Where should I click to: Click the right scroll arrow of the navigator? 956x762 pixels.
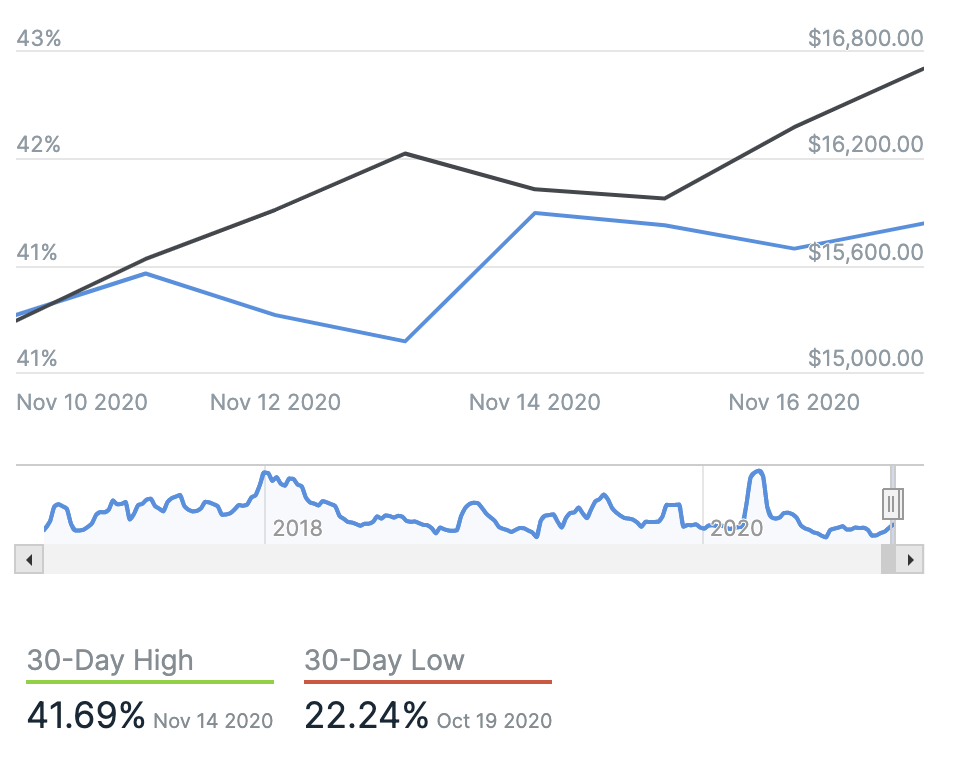910,560
